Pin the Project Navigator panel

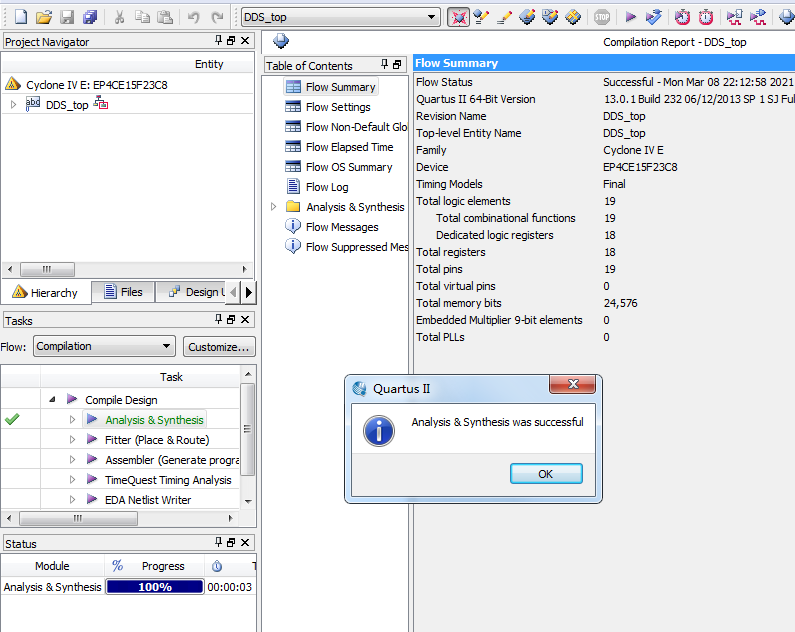click(218, 40)
